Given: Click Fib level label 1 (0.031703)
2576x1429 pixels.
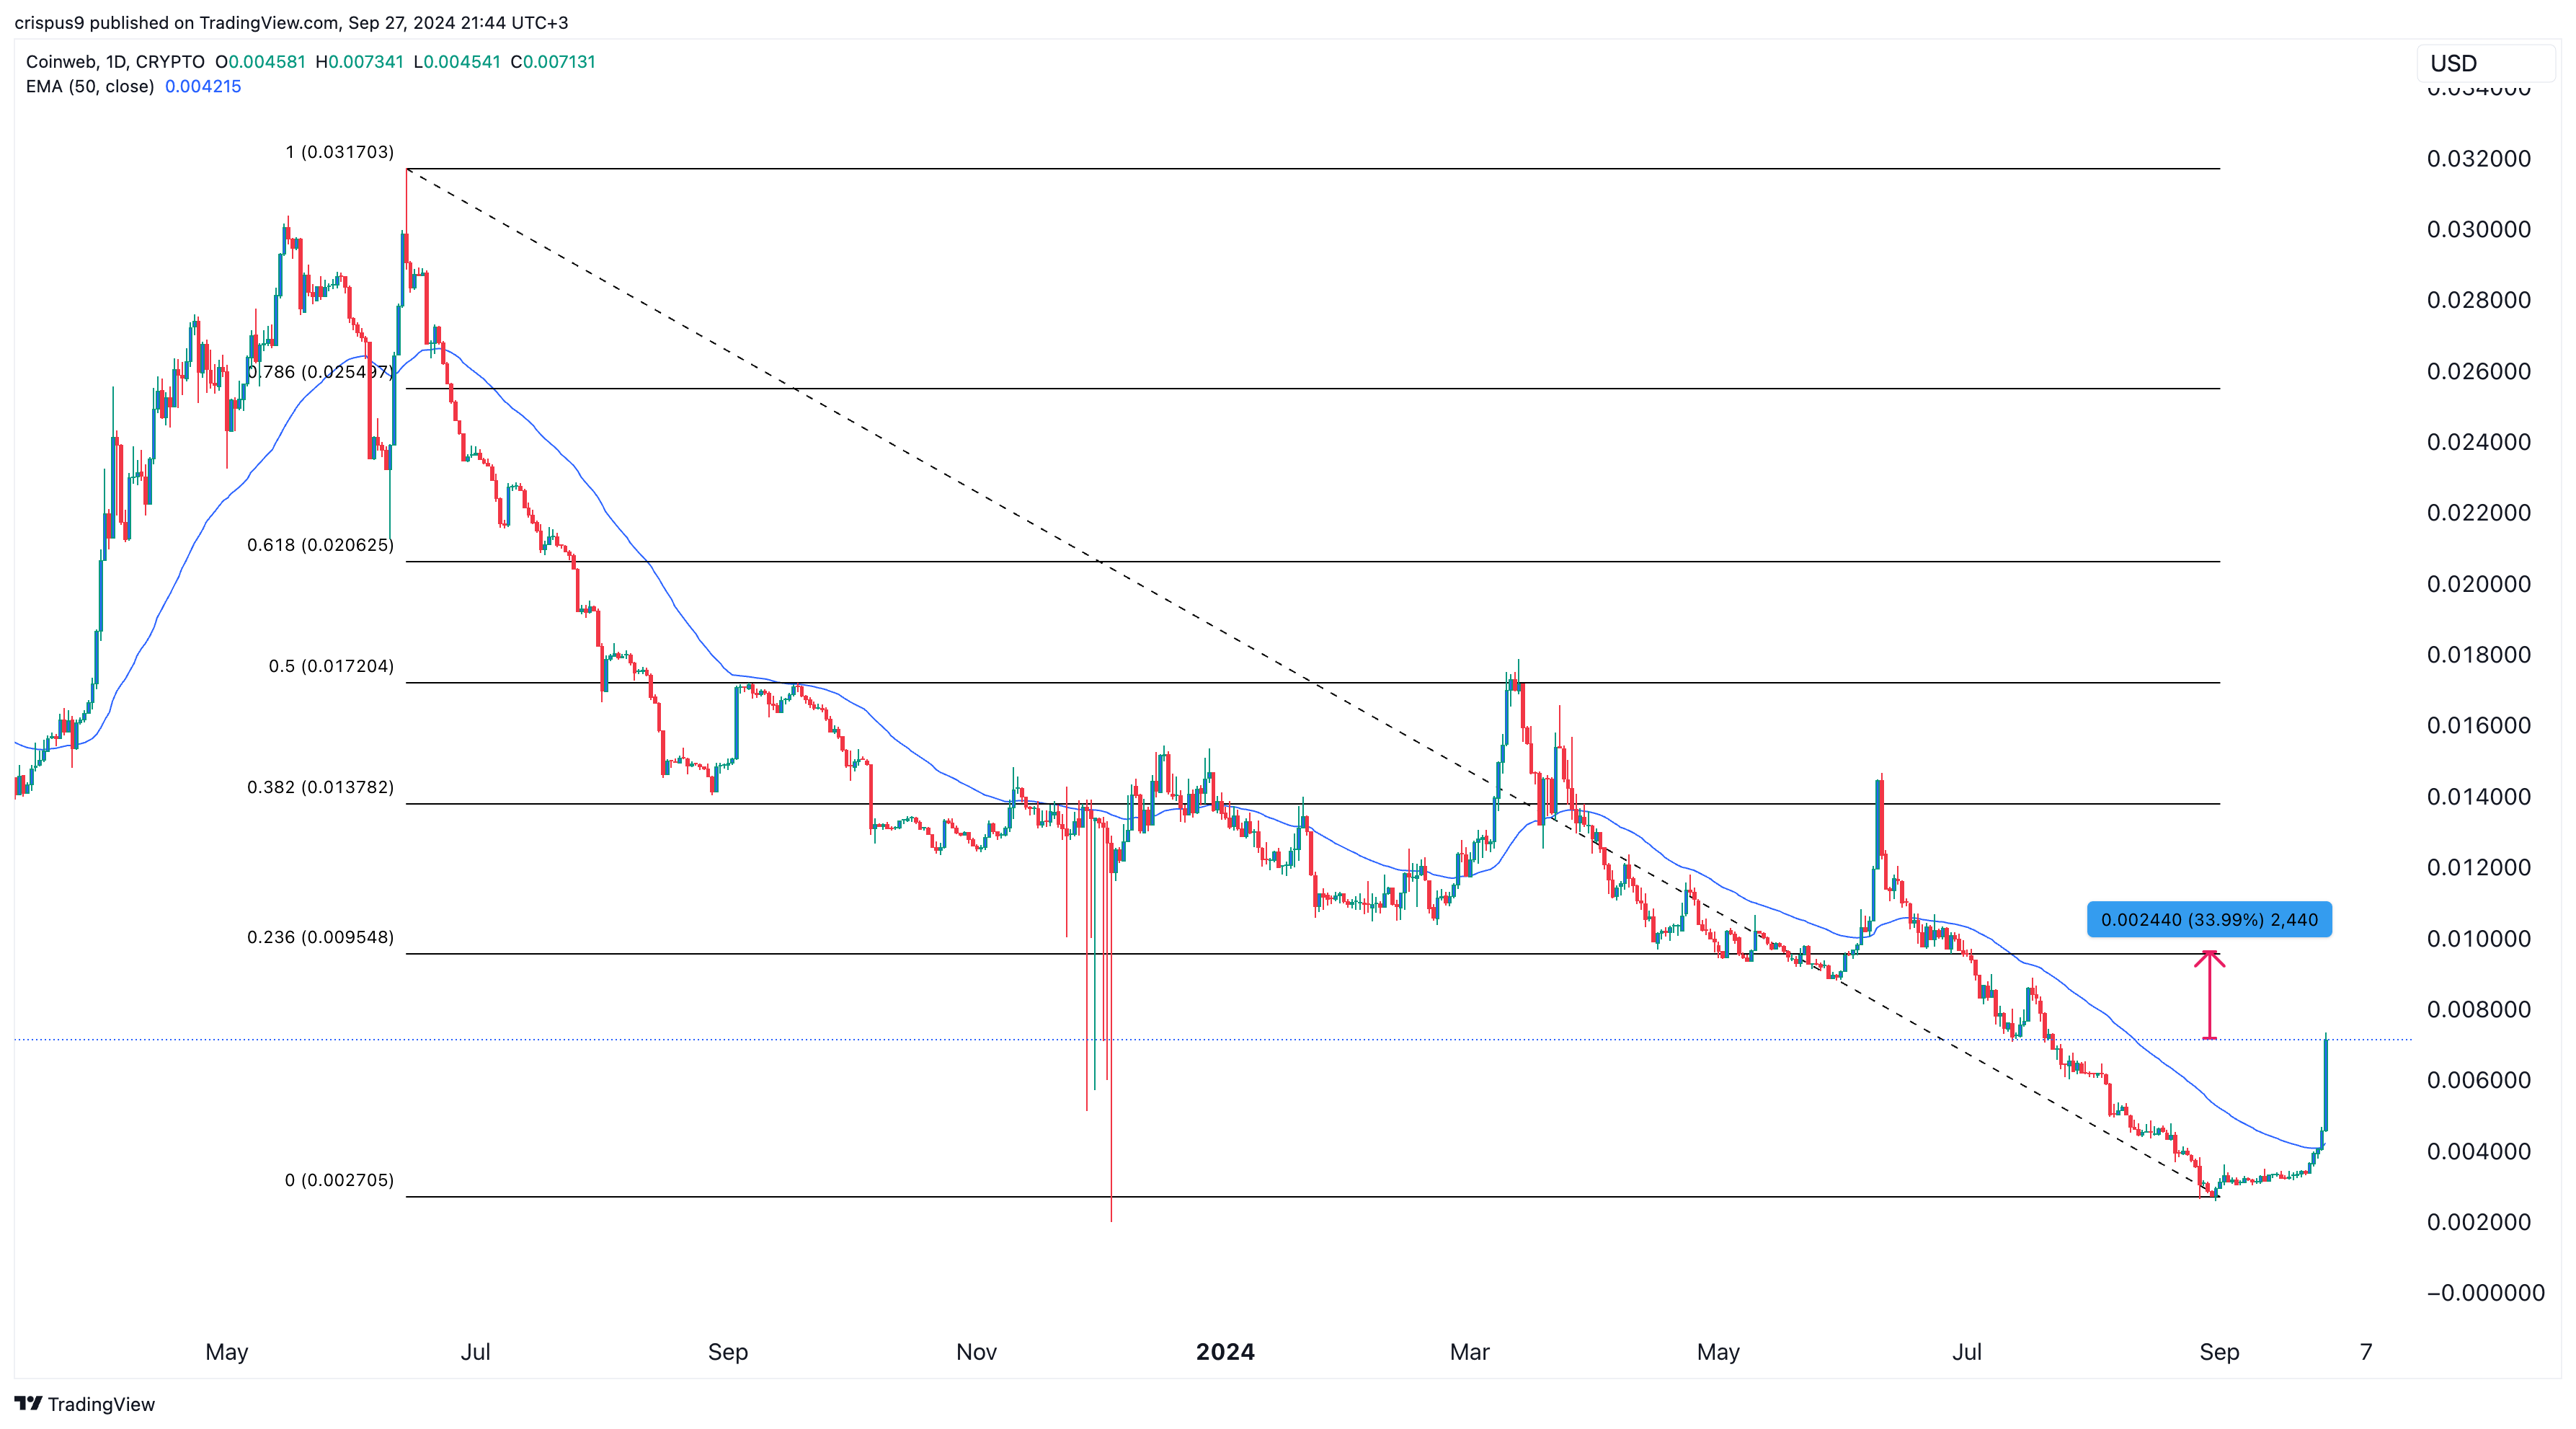Looking at the screenshot, I should (x=340, y=152).
